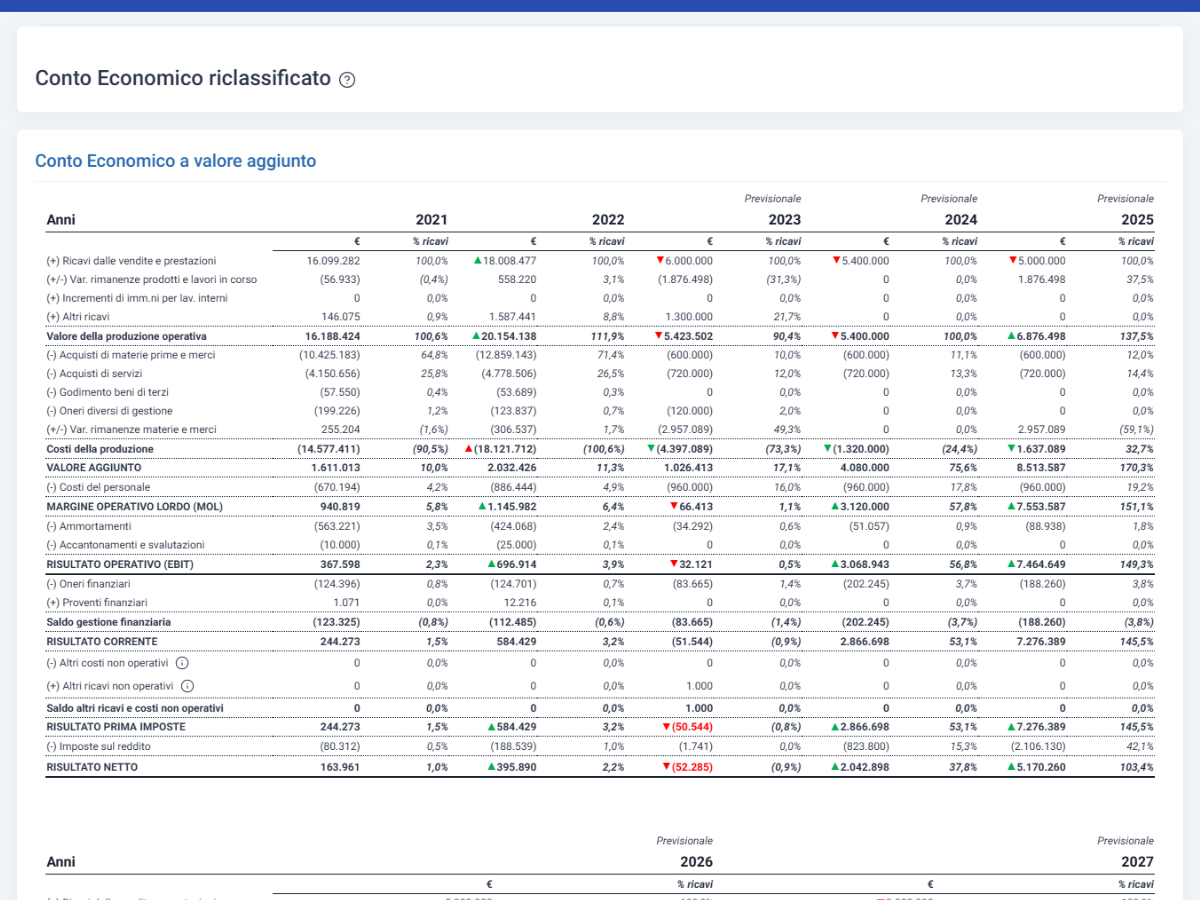Select row label RISULTATO CORRENTE
The image size is (1200, 900).
pos(102,641)
